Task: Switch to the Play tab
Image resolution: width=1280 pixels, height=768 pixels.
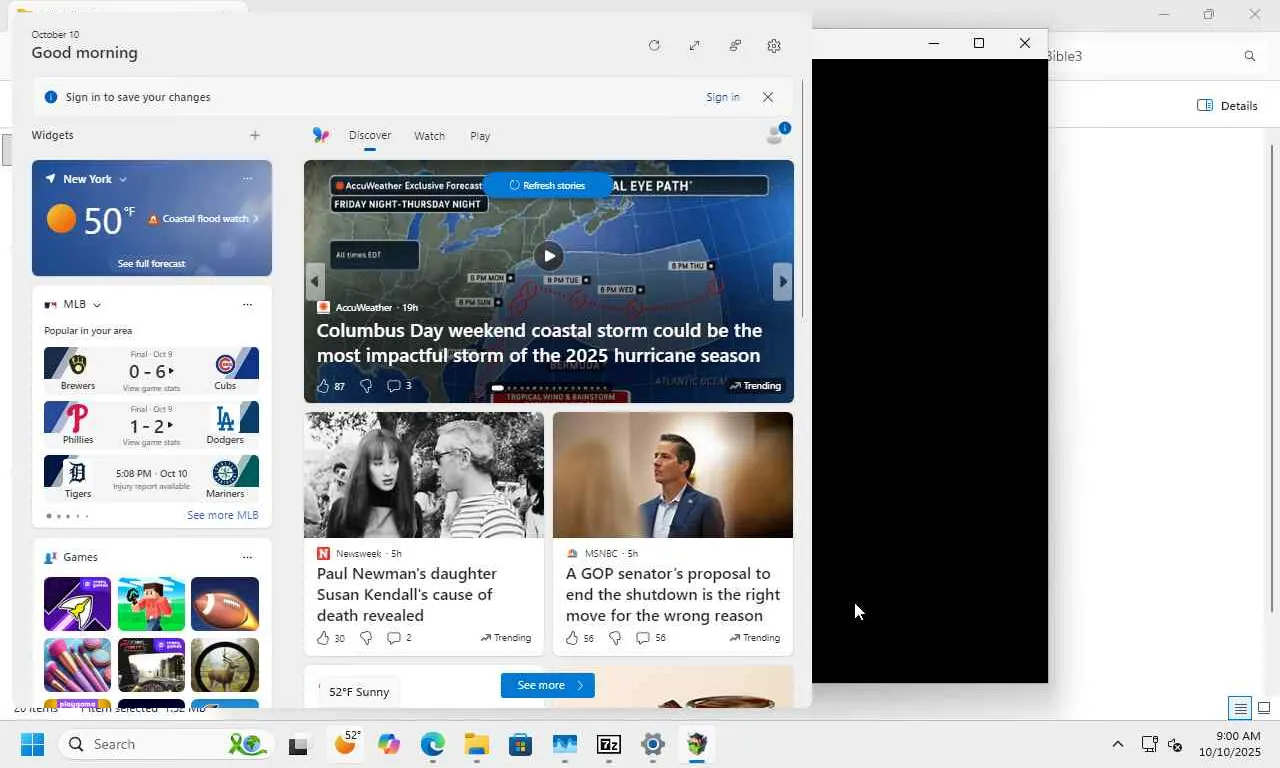Action: 480,136
